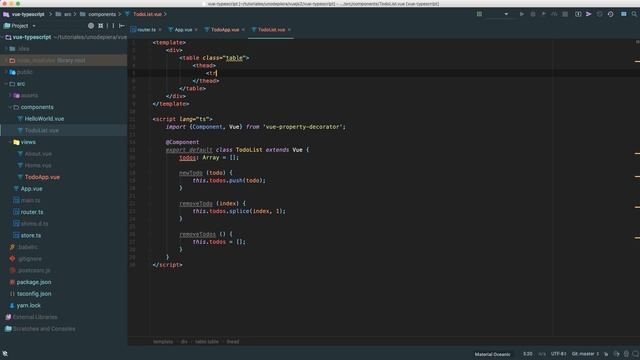Click the Rollback revert icon

pyautogui.click(x=600, y=14)
